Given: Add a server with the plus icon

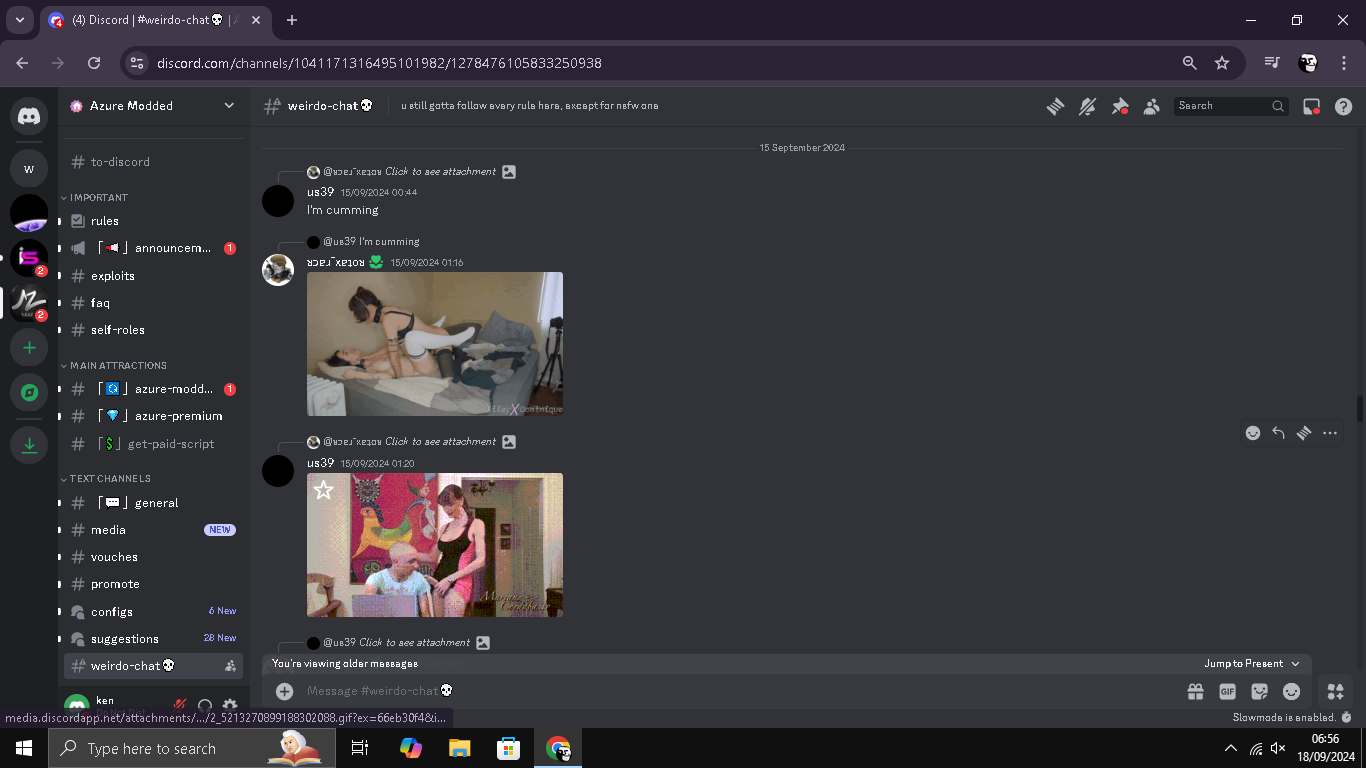Looking at the screenshot, I should click(29, 348).
